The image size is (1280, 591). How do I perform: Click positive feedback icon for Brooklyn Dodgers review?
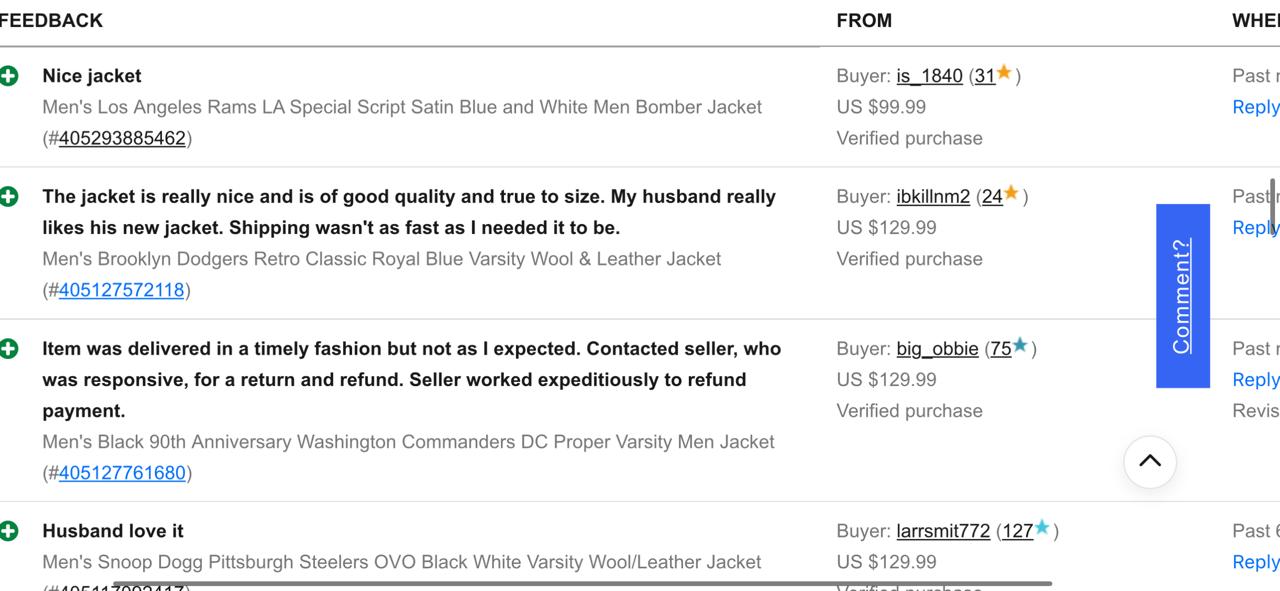coord(9,197)
